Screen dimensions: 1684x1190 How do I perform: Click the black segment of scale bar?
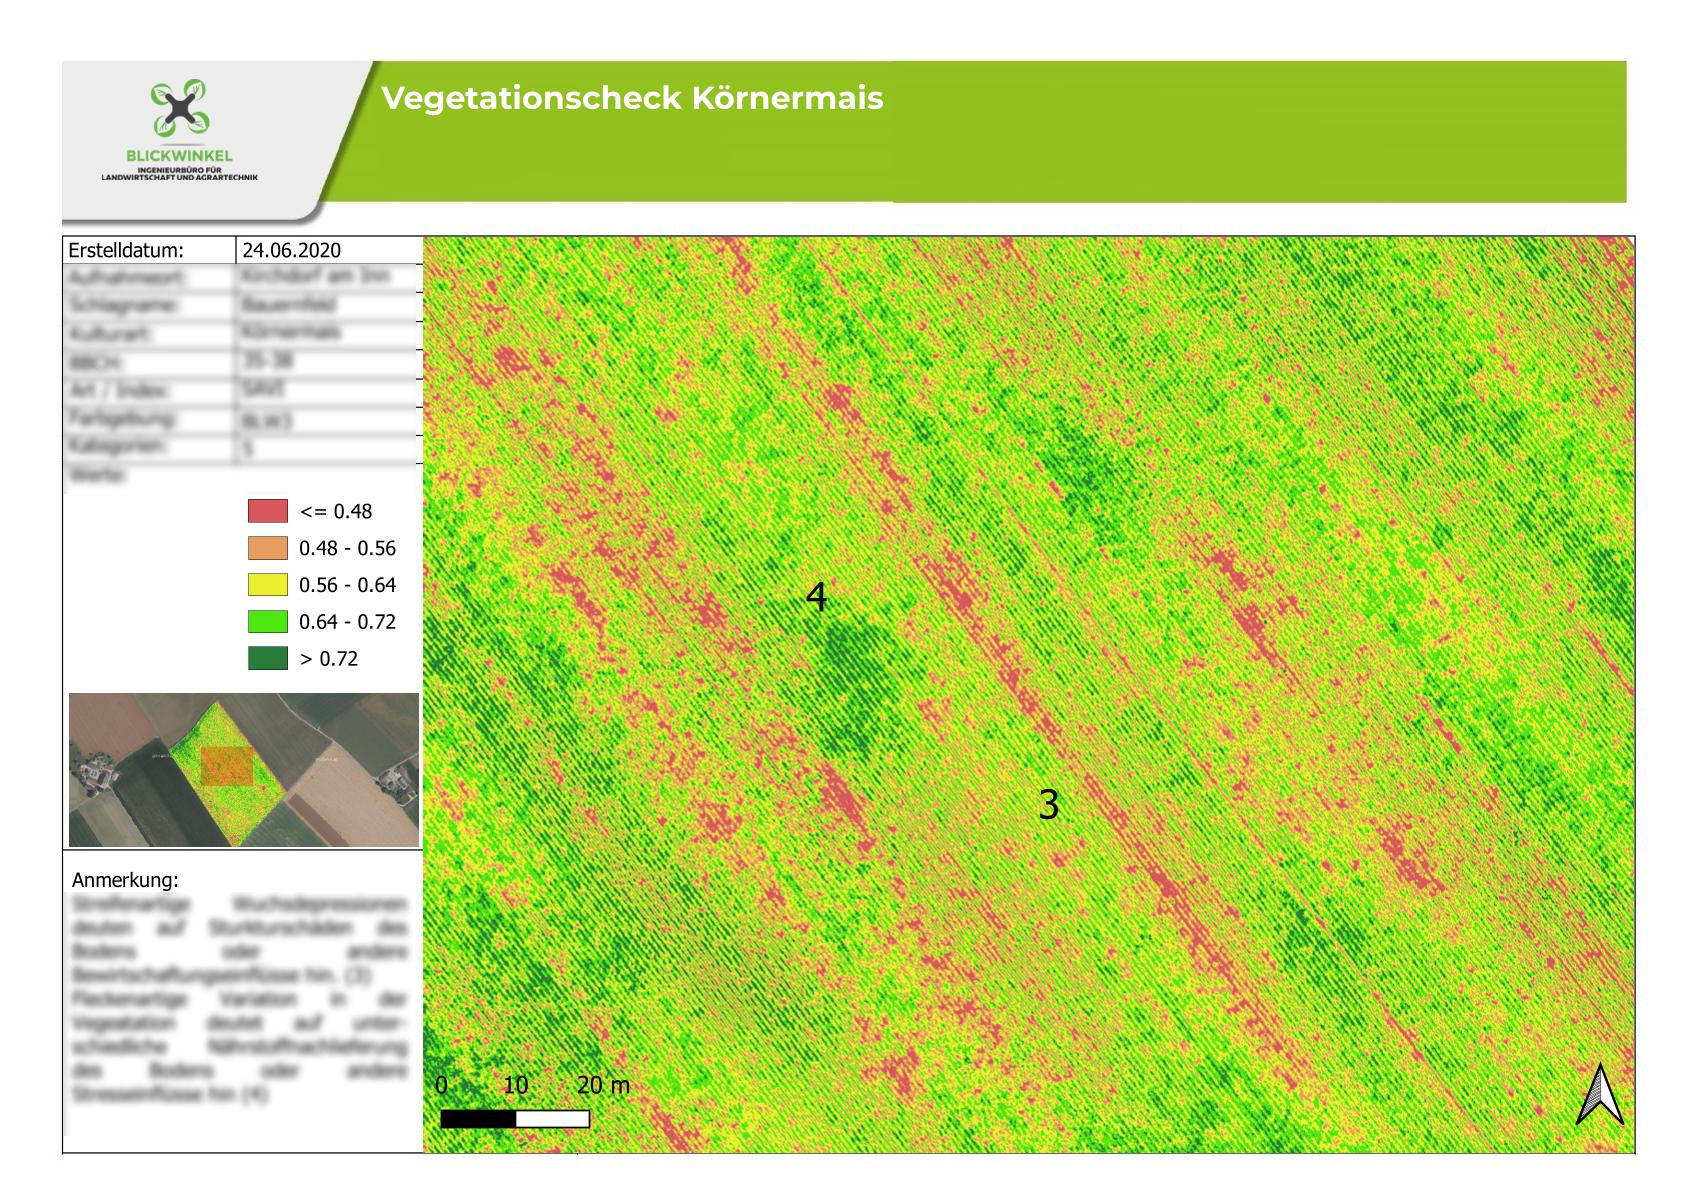point(478,1119)
